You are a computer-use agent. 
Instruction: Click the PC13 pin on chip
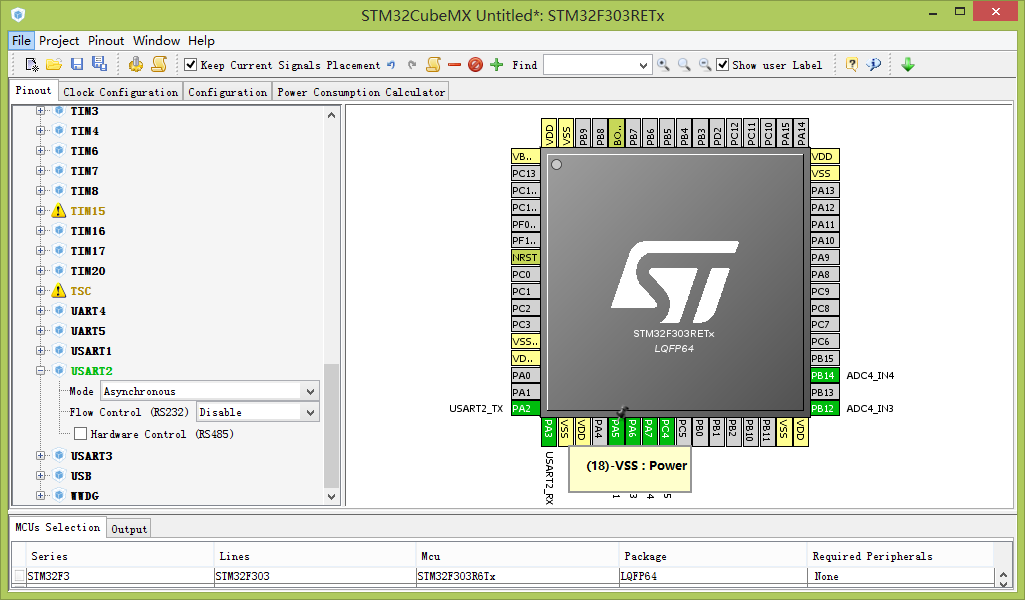click(525, 173)
